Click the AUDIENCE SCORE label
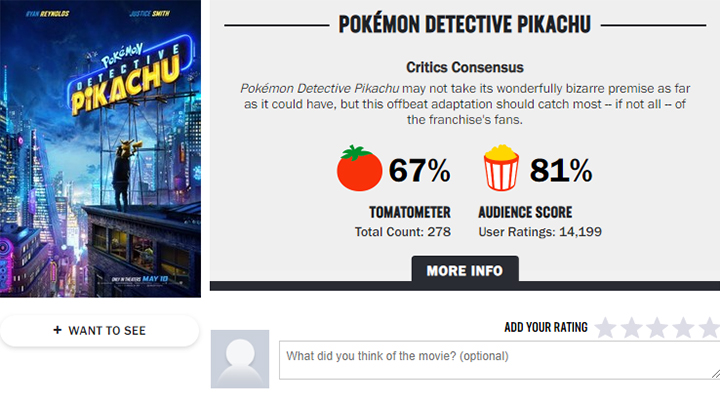The image size is (720, 405). click(525, 213)
